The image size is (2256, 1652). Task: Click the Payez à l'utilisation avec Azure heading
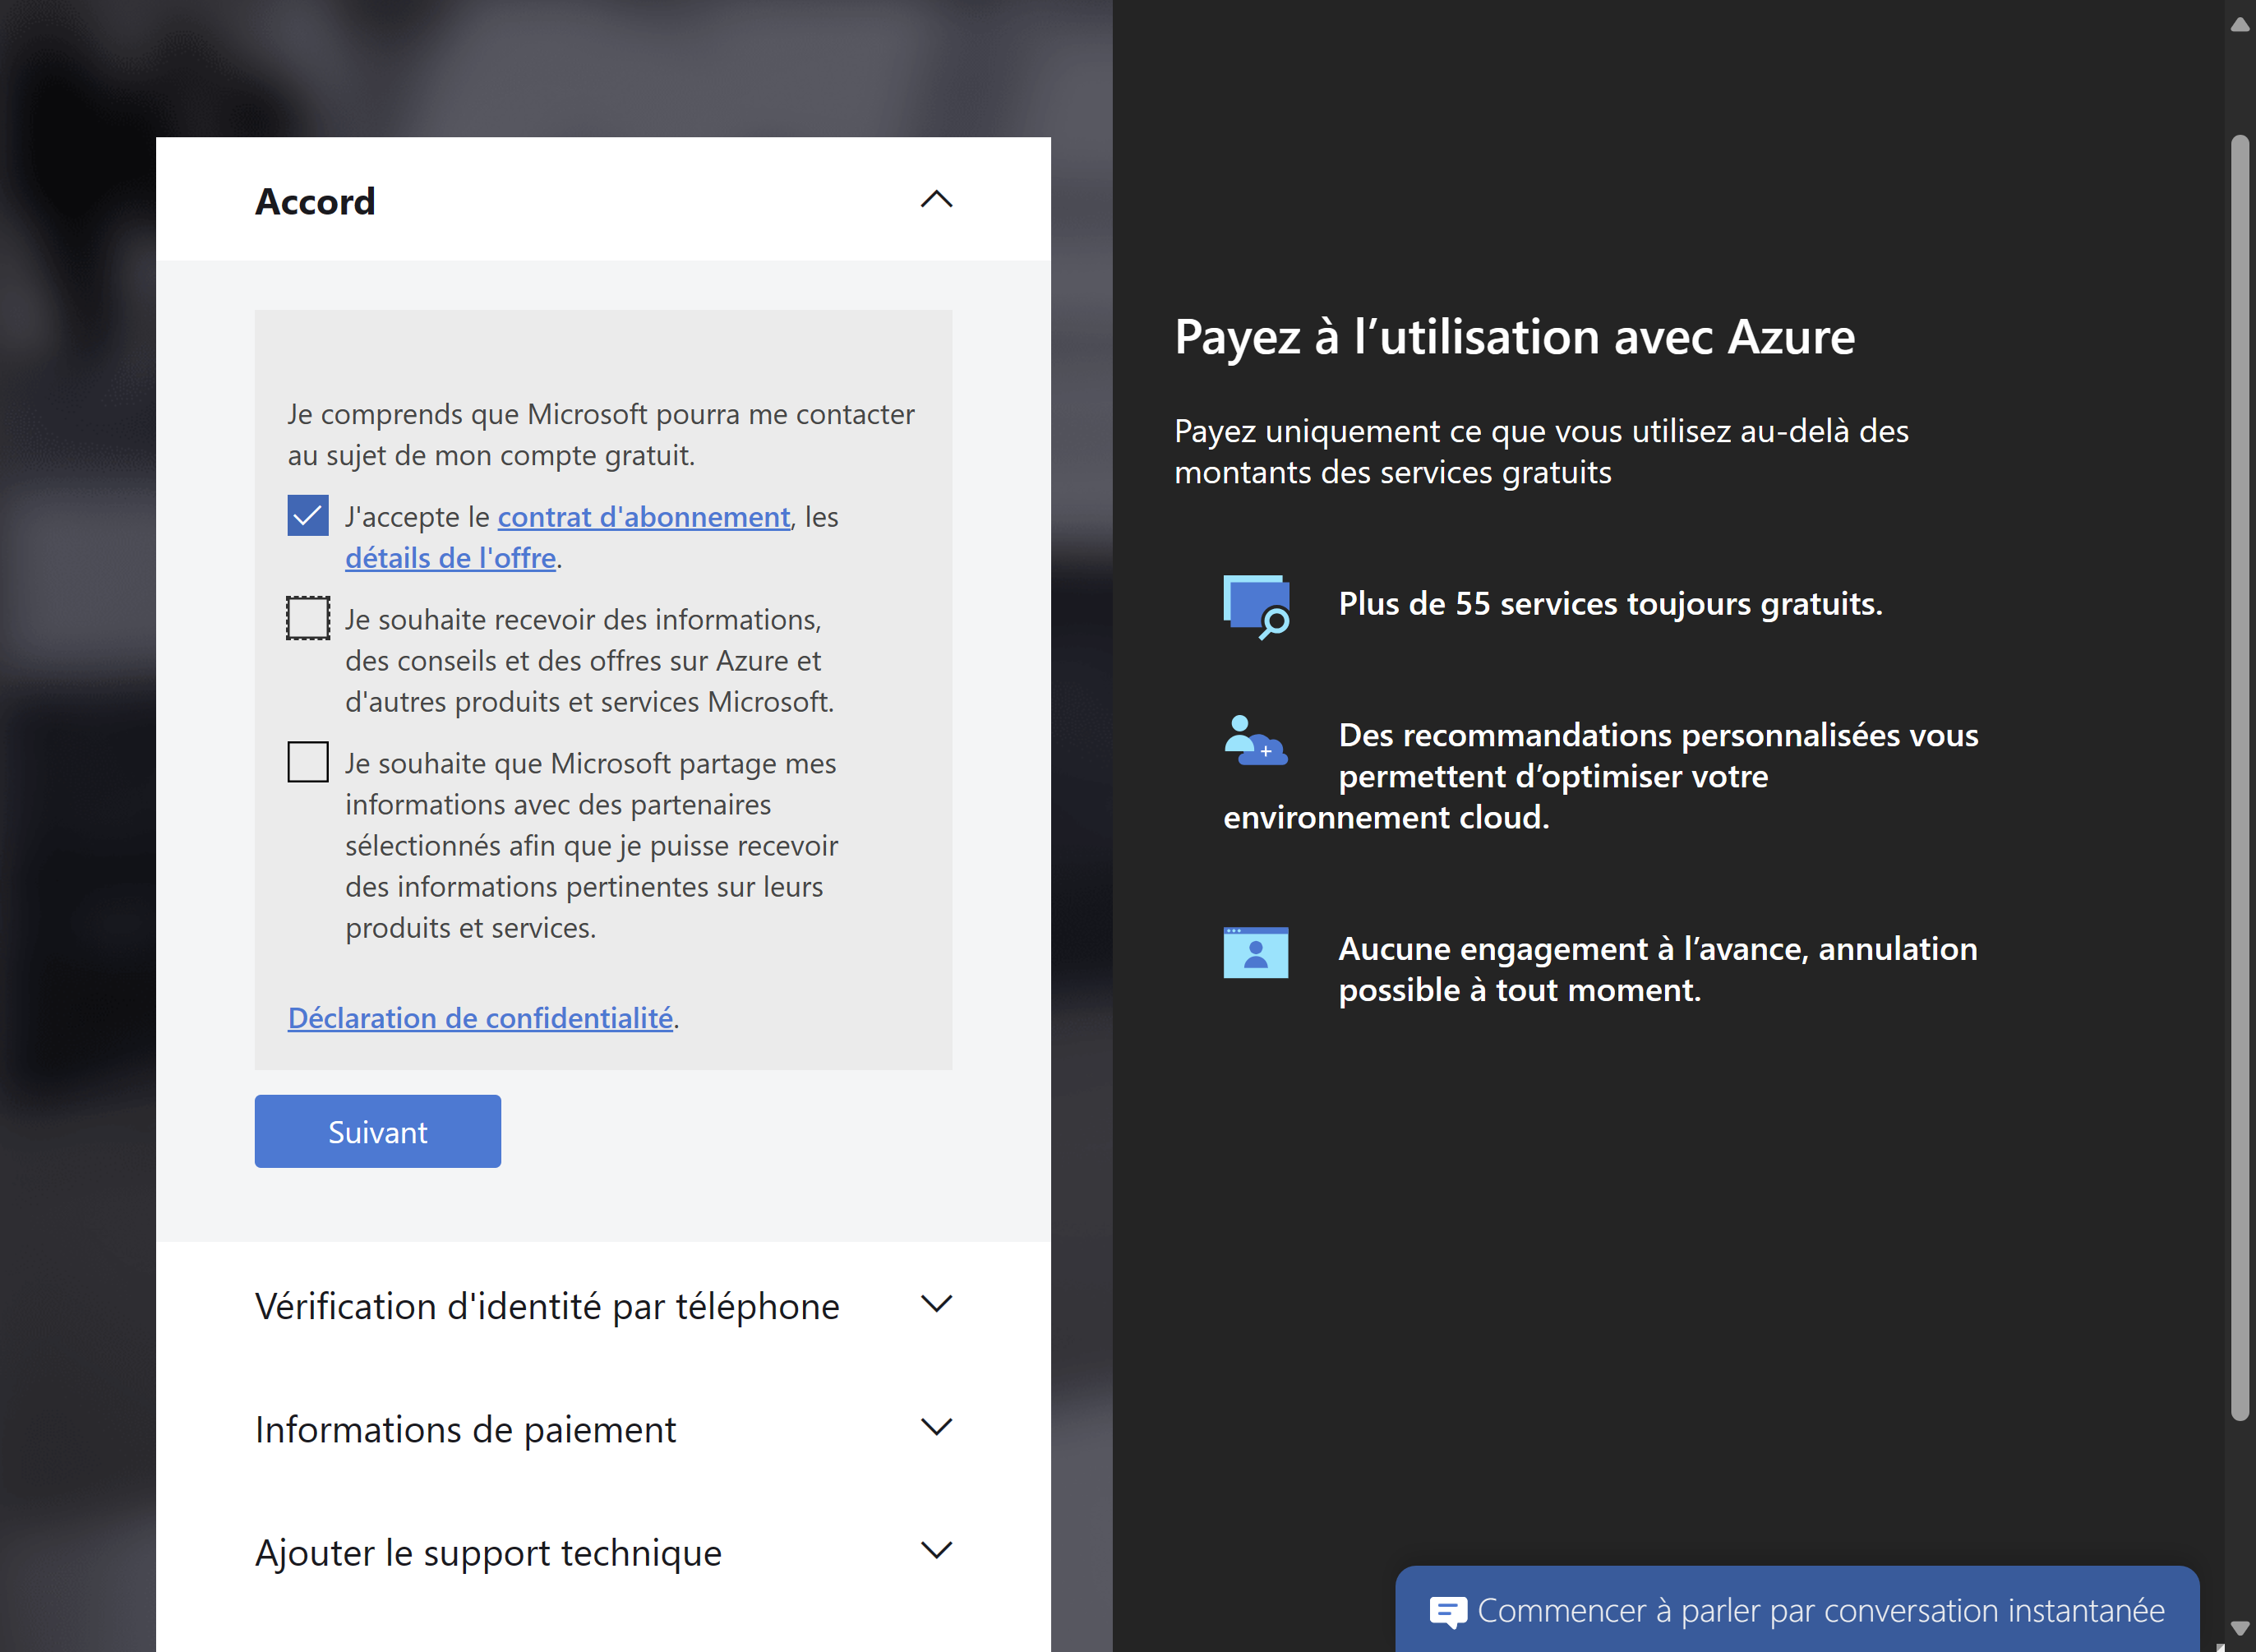(1514, 337)
